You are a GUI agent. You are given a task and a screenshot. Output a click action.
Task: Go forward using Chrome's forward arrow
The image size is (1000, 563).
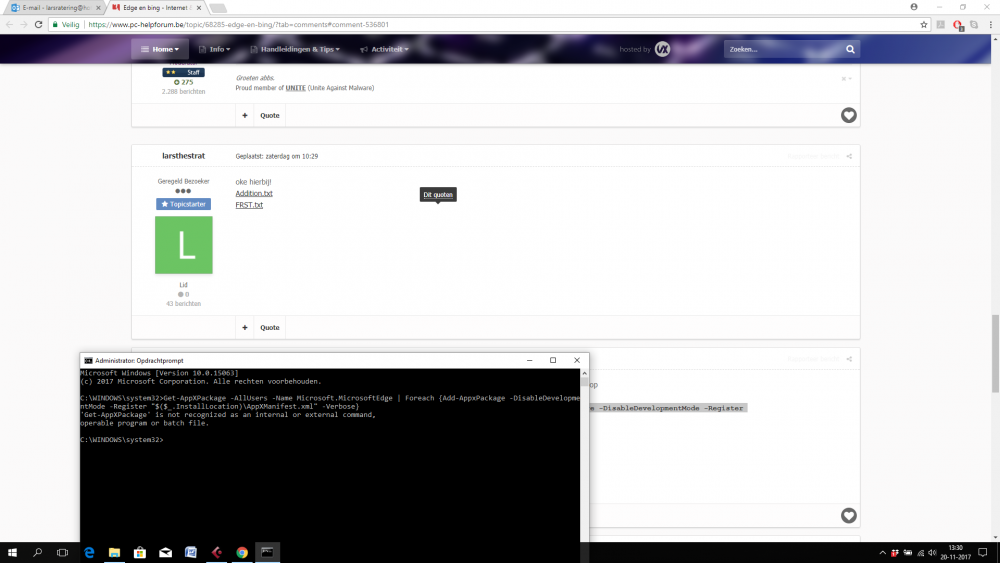[24, 24]
